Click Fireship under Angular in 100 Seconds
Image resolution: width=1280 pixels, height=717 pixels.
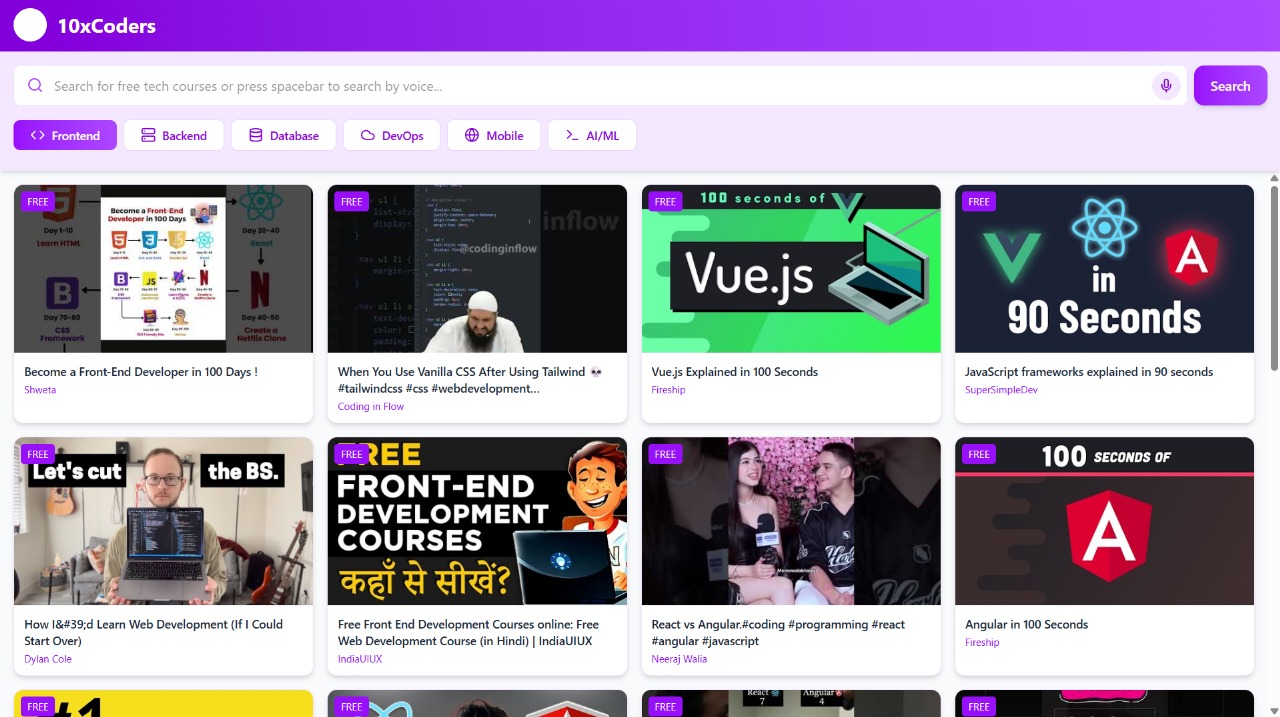982,642
